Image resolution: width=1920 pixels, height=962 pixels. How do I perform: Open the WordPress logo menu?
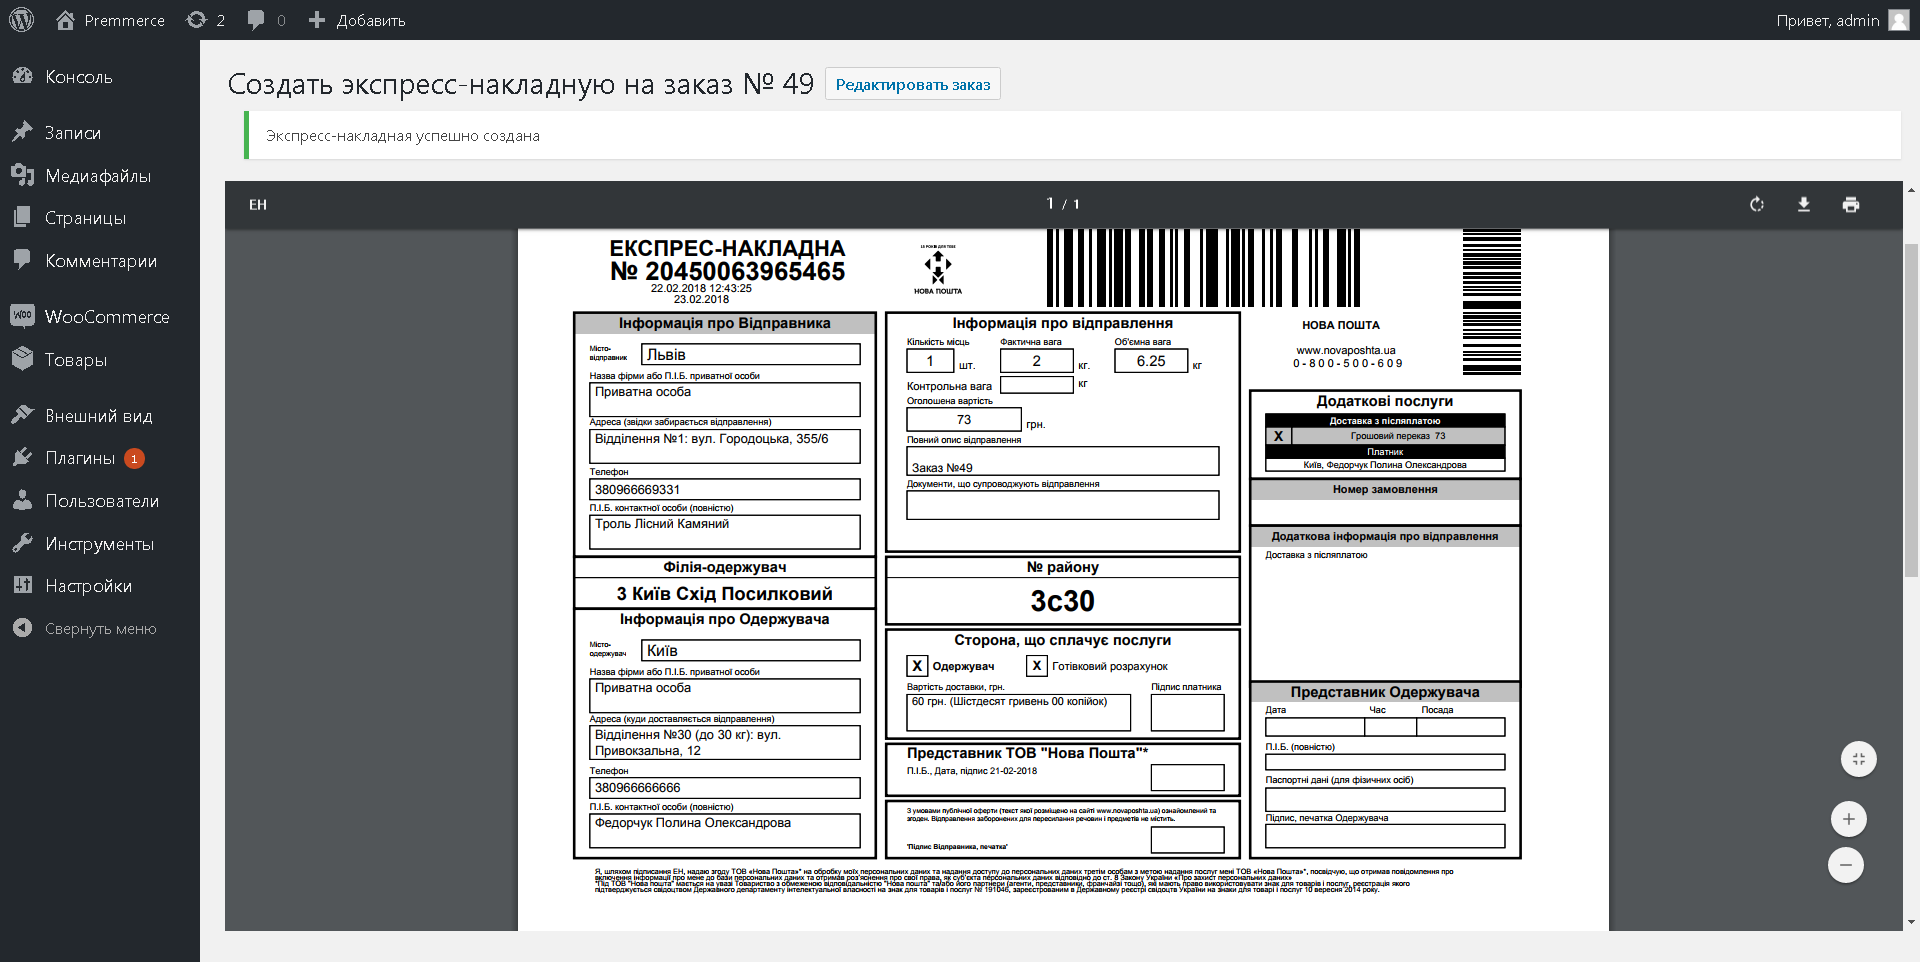pyautogui.click(x=22, y=20)
